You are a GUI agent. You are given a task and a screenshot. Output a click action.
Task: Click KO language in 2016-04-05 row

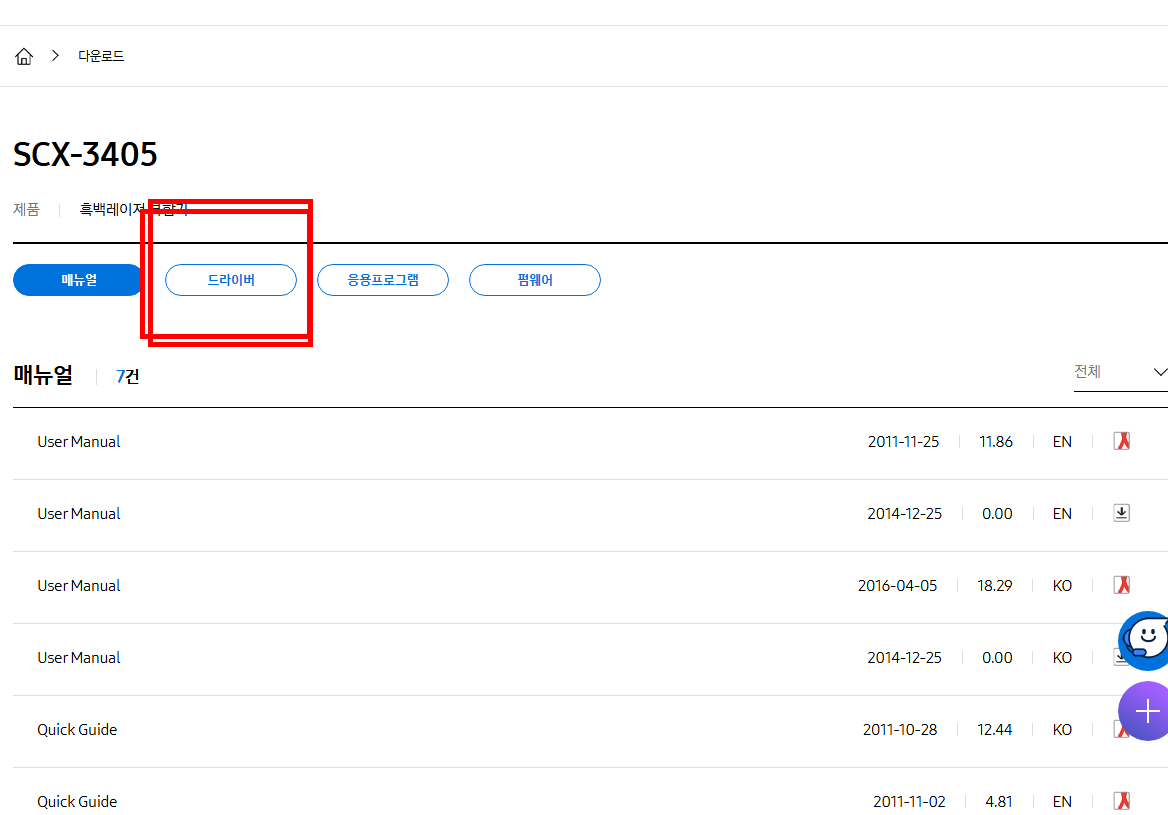[1062, 586]
